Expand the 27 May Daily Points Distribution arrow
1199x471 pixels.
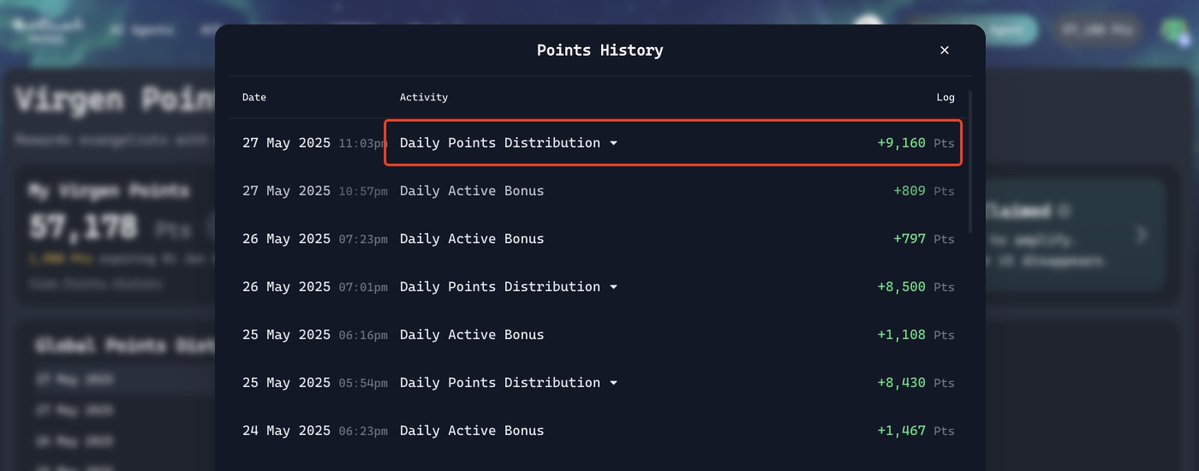tap(613, 144)
